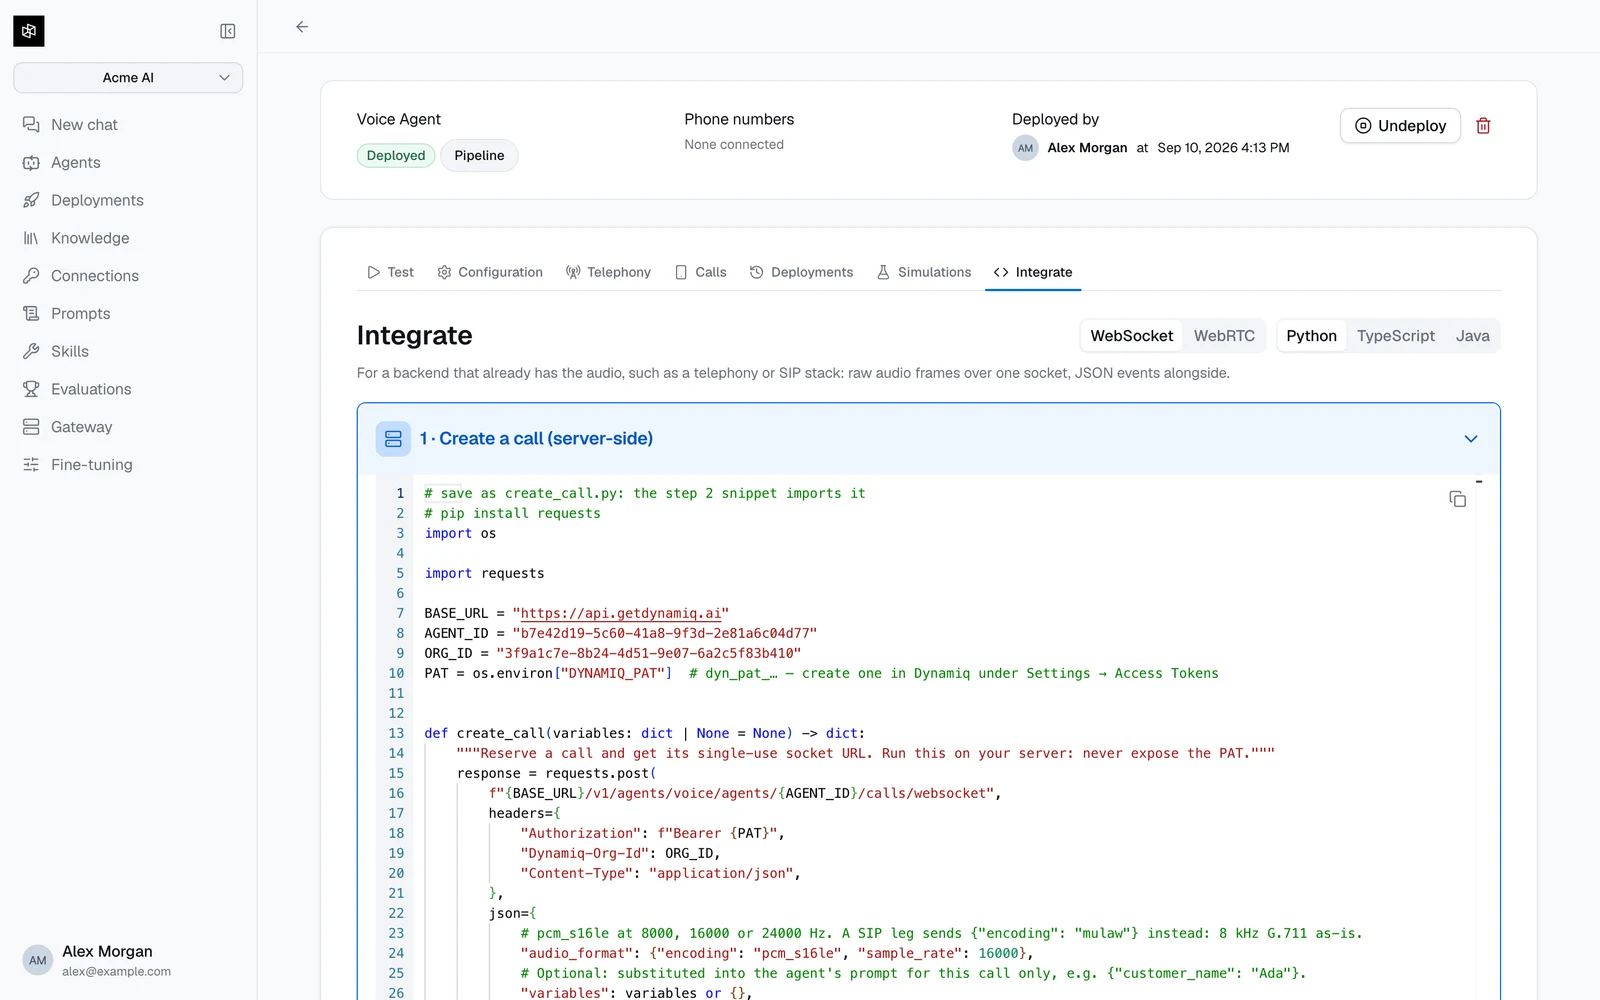Choose Java as the snippet language
The image size is (1600, 1000).
click(1472, 336)
